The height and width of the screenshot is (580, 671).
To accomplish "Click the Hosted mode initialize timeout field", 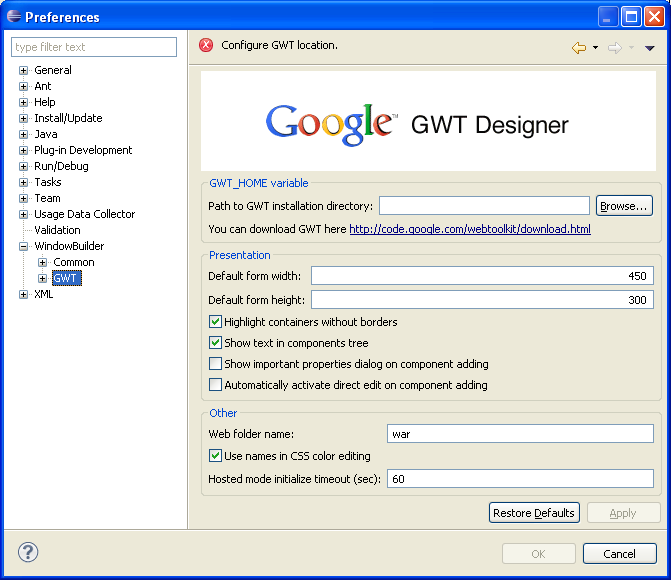I will click(x=520, y=479).
